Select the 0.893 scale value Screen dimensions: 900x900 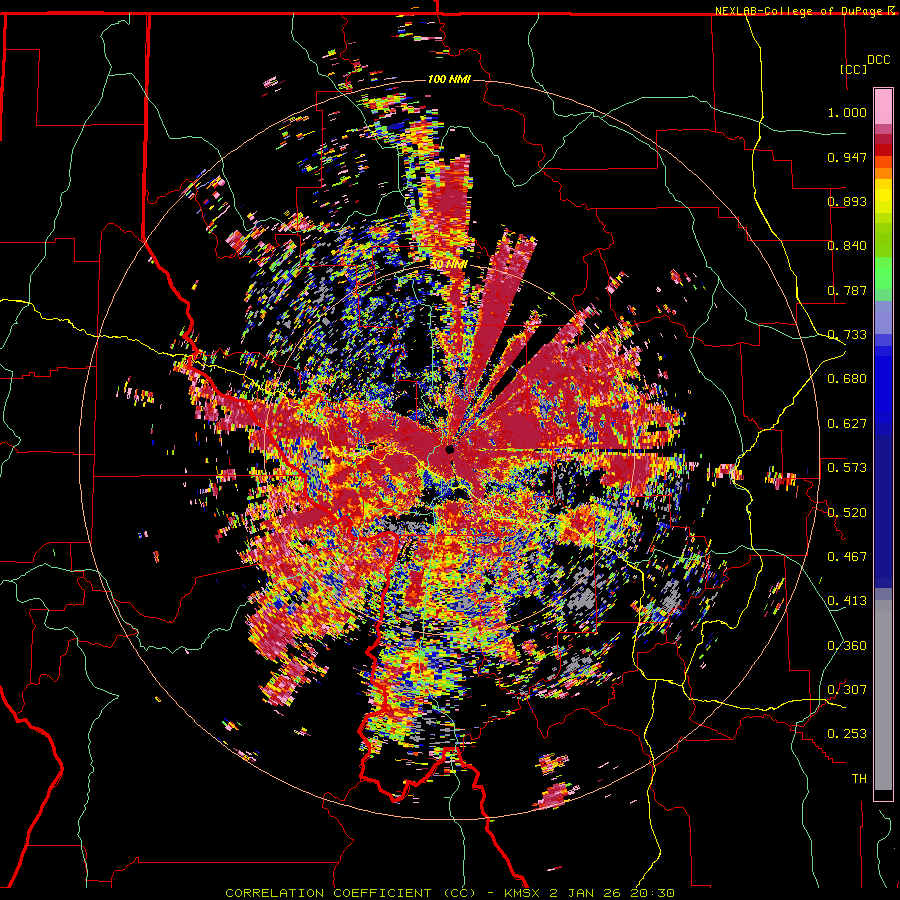tap(847, 201)
